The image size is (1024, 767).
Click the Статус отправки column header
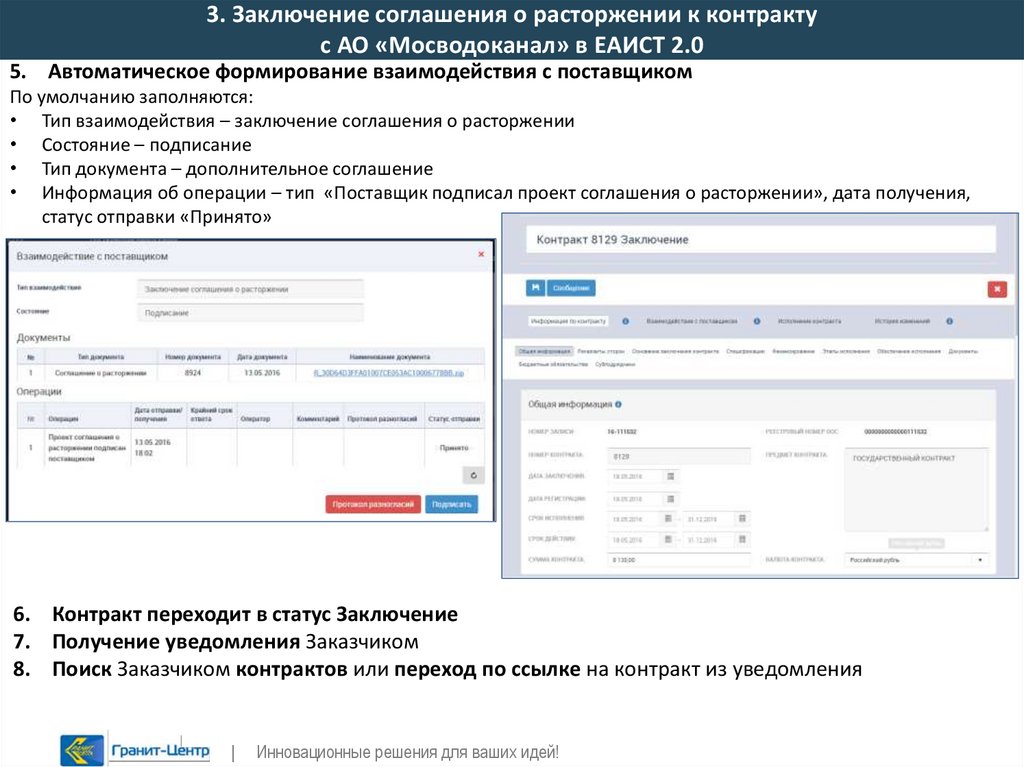[454, 419]
